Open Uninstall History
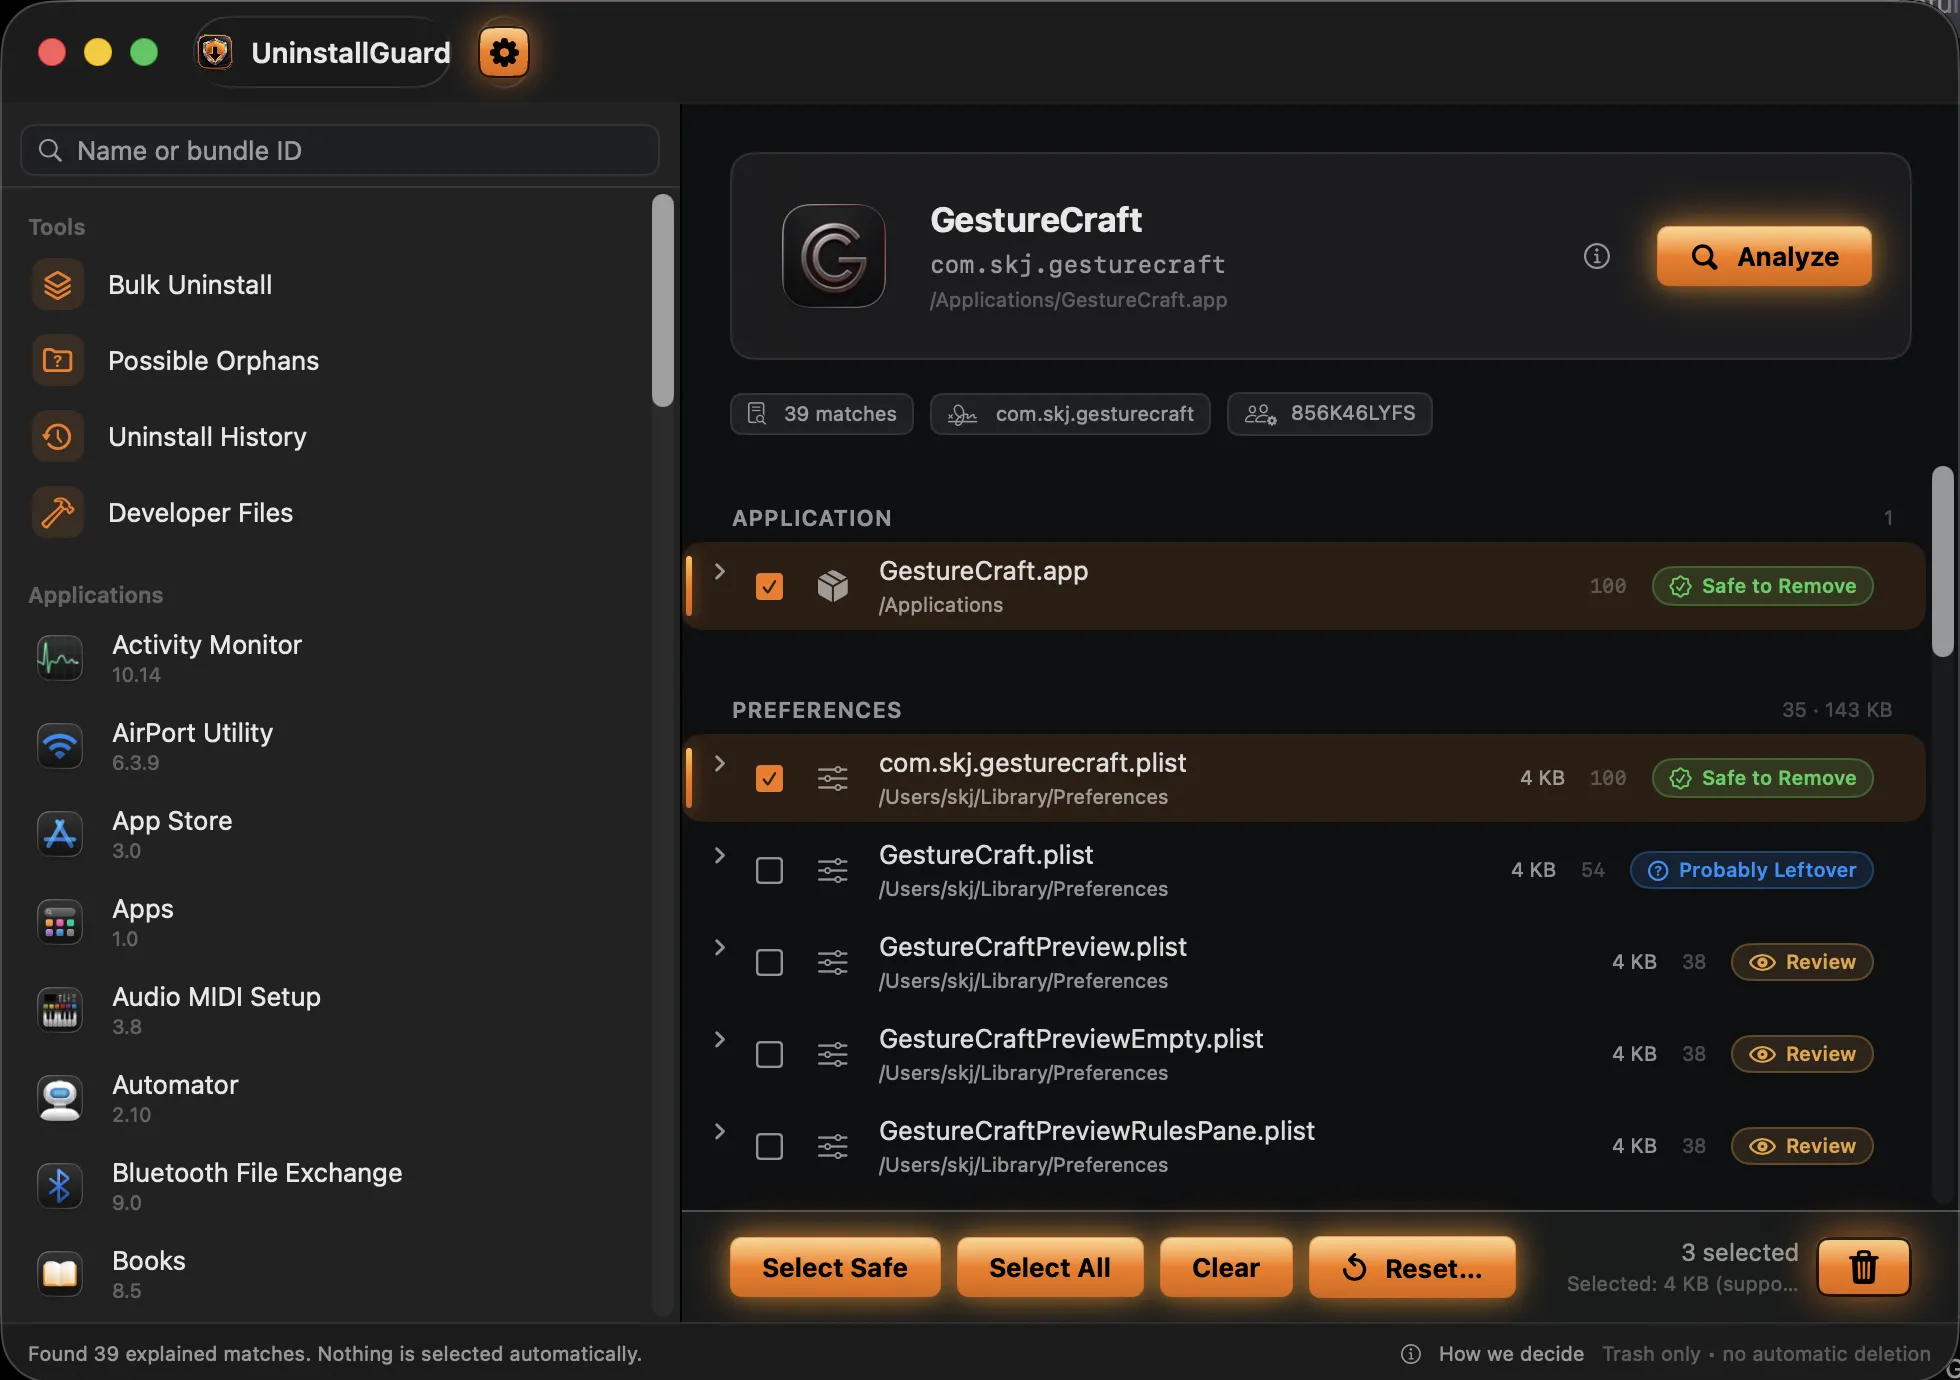Viewport: 1960px width, 1380px height. 340,437
